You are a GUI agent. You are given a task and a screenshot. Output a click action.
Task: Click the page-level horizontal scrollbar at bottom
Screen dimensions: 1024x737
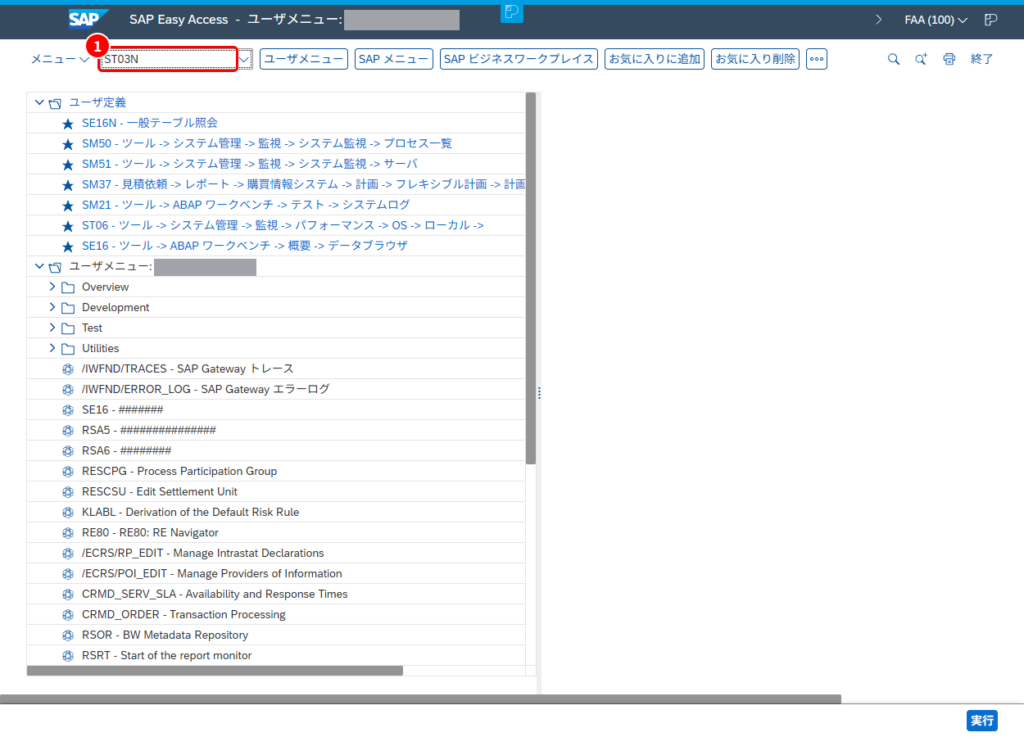[x=421, y=699]
